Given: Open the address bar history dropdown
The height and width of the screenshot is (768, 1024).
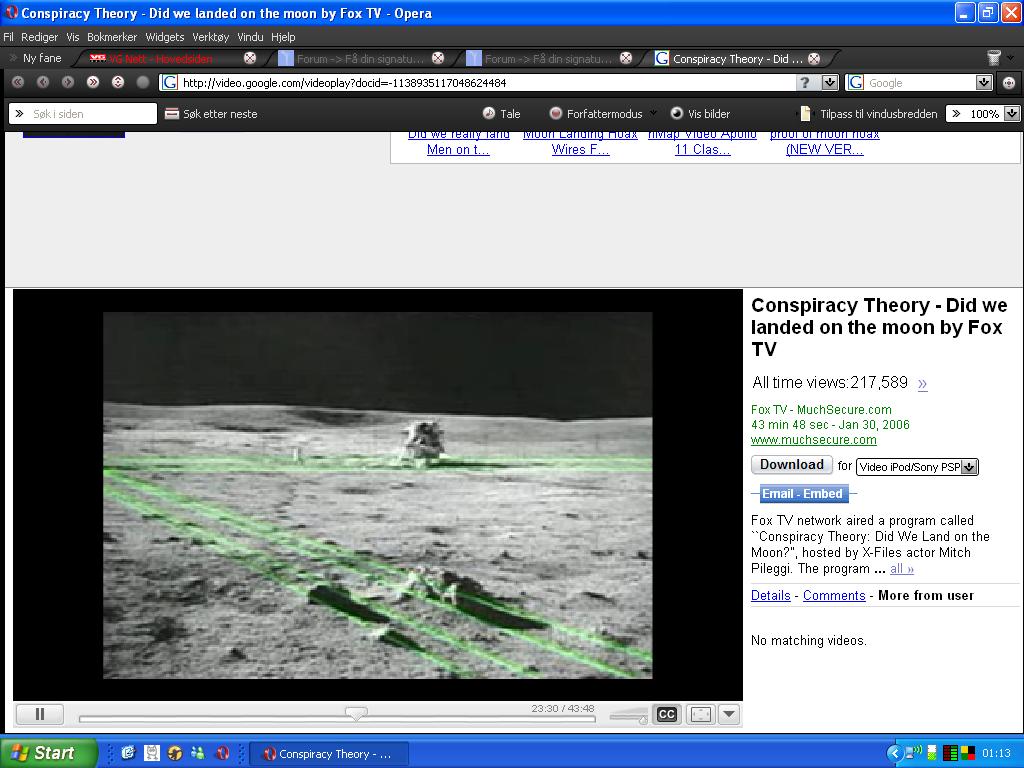Looking at the screenshot, I should click(x=830, y=82).
